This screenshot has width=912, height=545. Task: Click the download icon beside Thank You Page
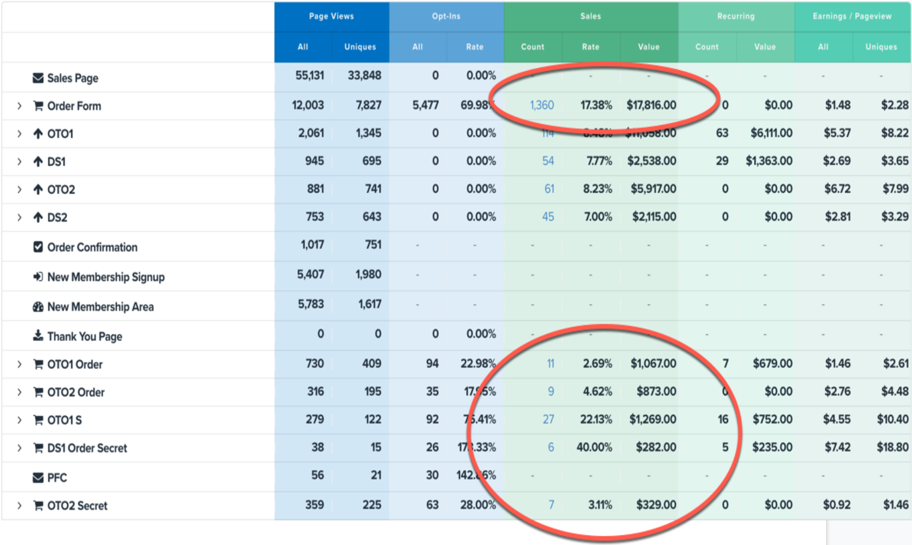click(38, 337)
